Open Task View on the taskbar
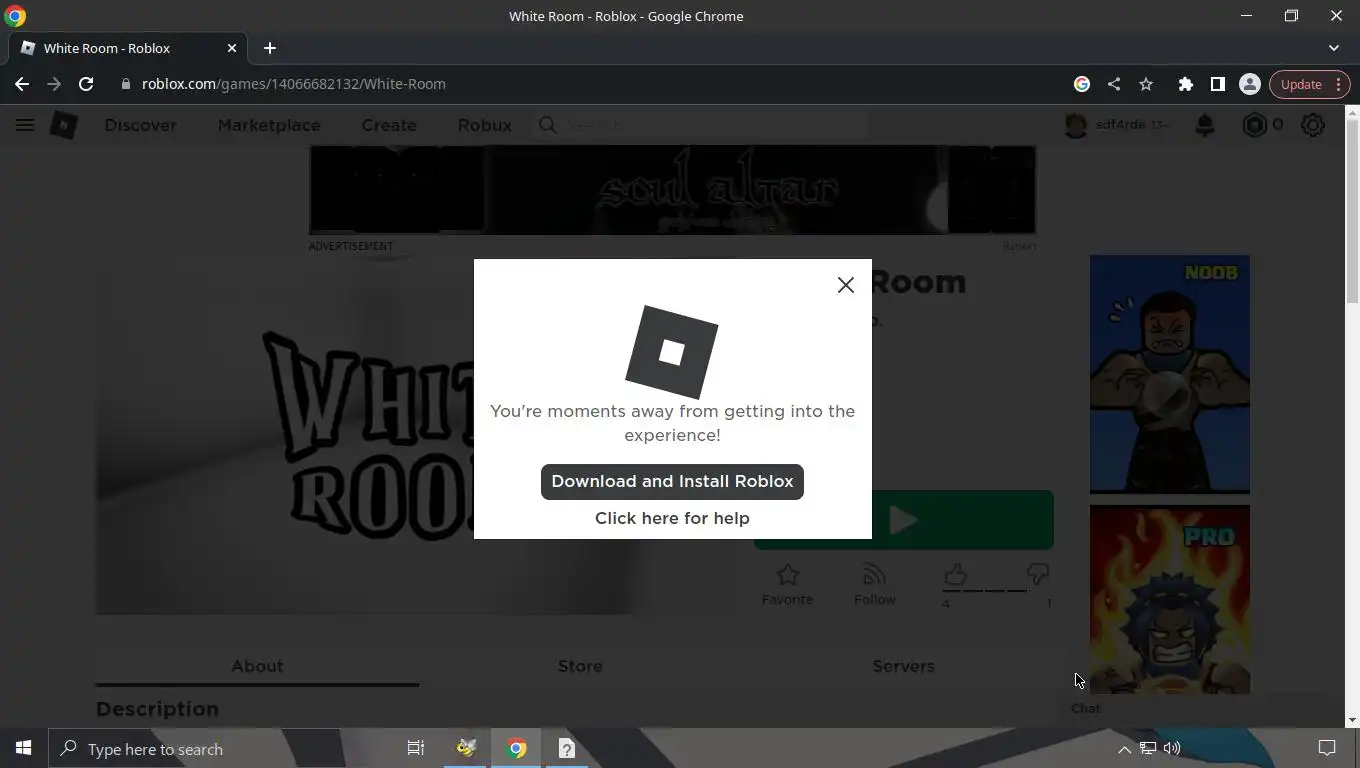Screen dimensions: 1360x768 click(x=416, y=748)
